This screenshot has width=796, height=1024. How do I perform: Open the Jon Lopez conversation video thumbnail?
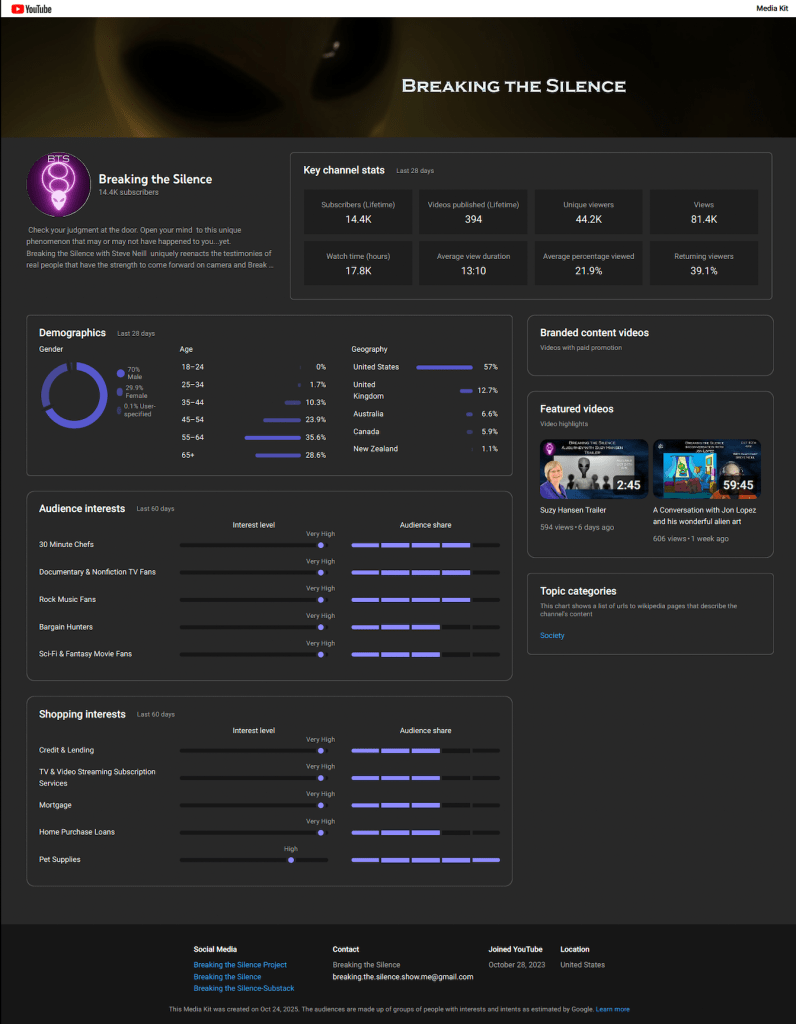(706, 468)
